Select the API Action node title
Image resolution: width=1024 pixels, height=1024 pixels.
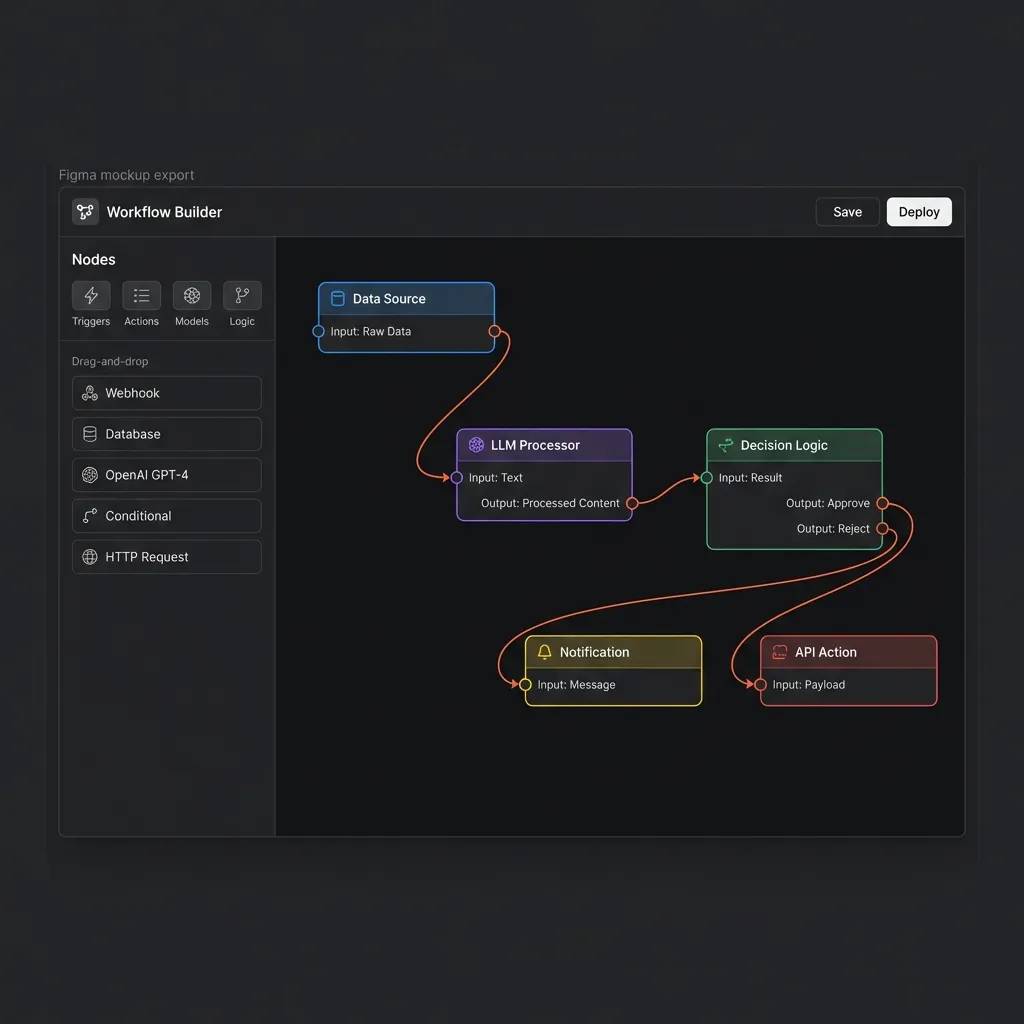coord(825,652)
